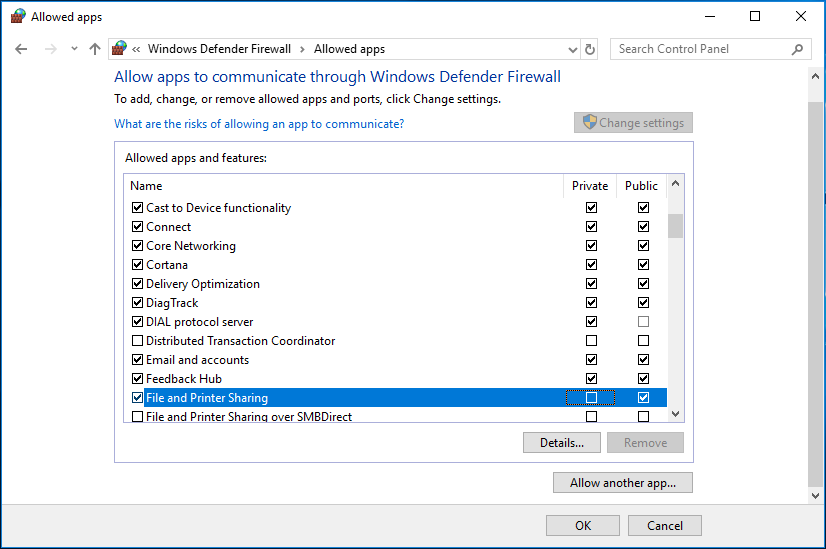Check Public box for DIAL protocol server
The width and height of the screenshot is (826, 549).
coord(643,321)
